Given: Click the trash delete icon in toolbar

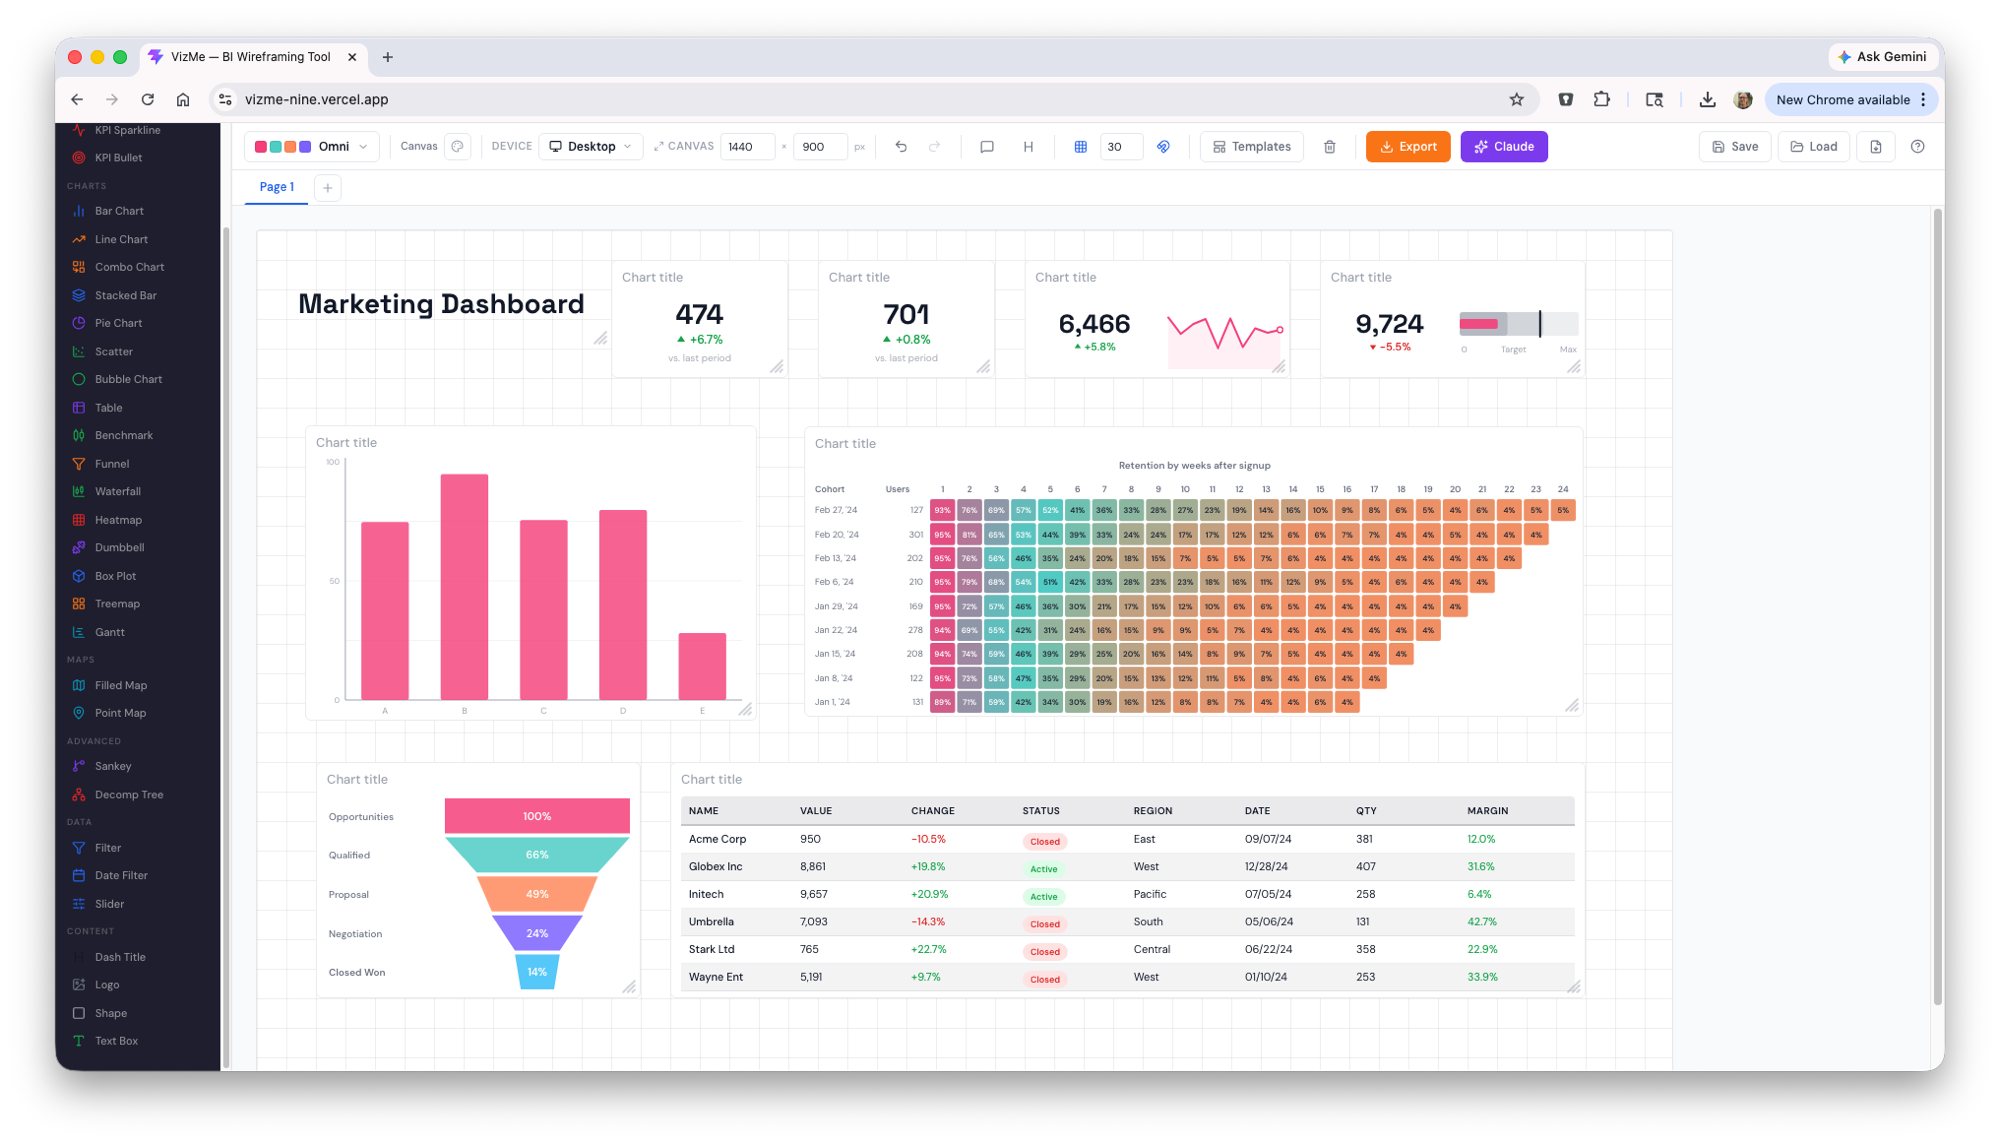Looking at the screenshot, I should 1329,147.
